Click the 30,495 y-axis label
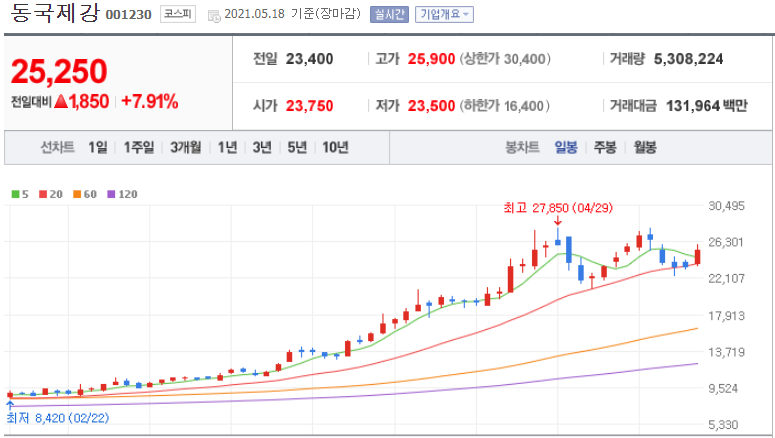The image size is (775, 438). click(x=726, y=206)
